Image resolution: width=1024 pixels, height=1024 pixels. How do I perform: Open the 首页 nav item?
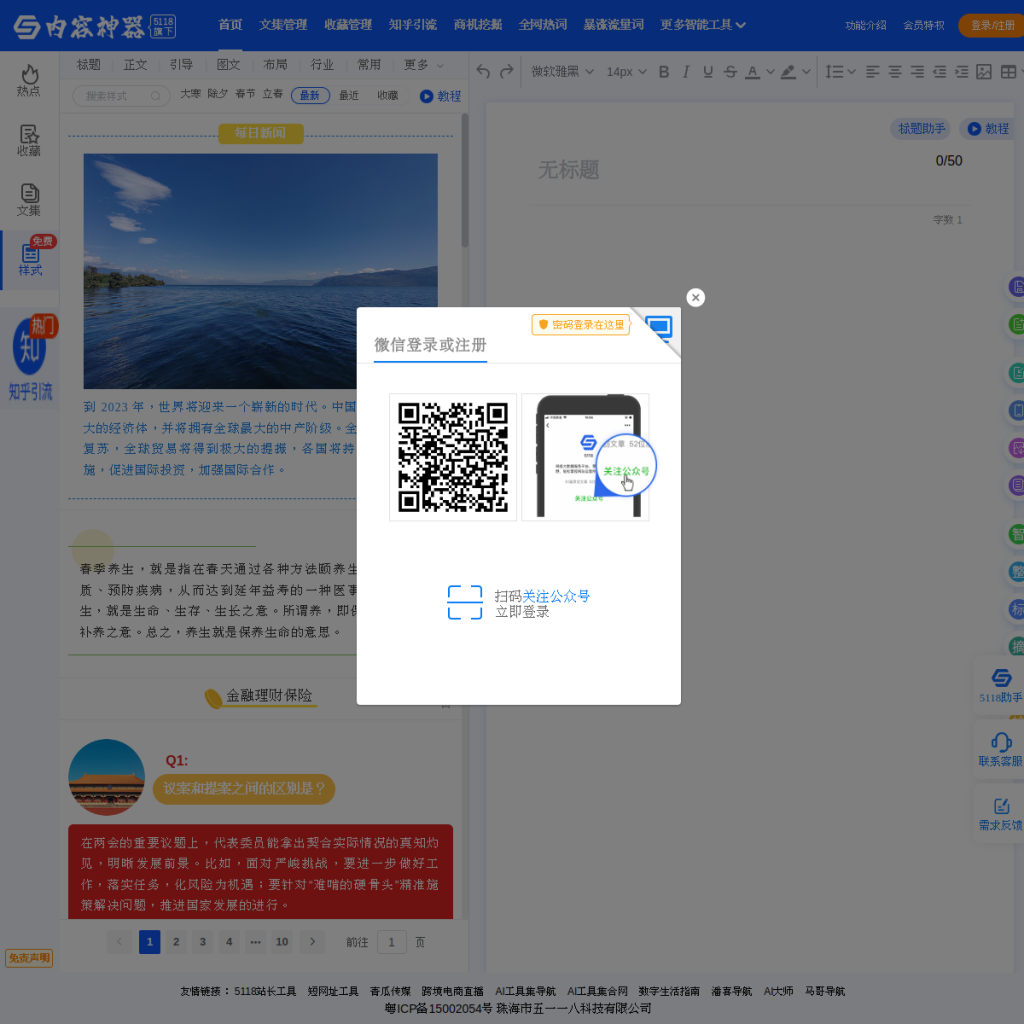230,25
